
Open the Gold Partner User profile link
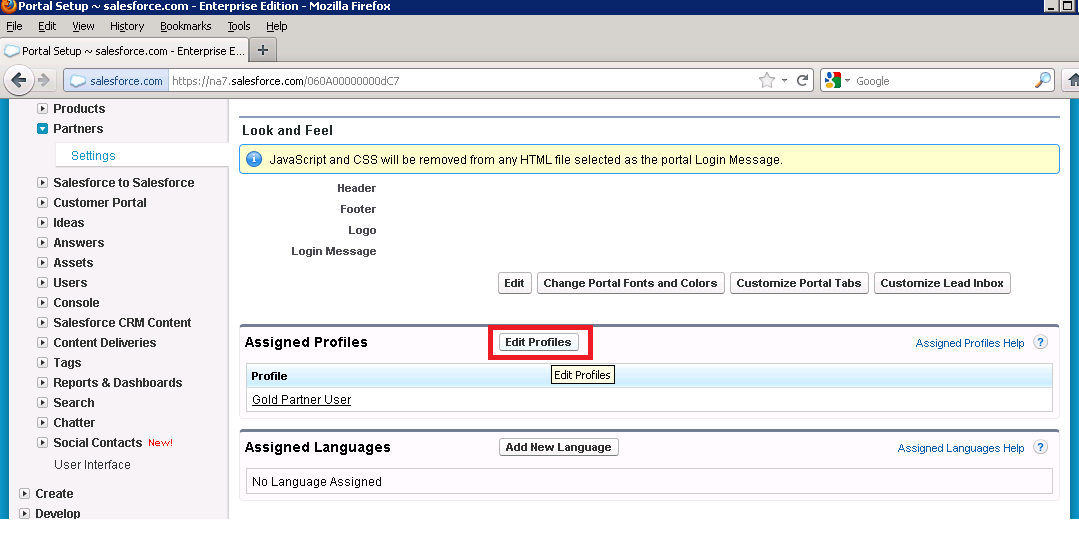tap(301, 400)
